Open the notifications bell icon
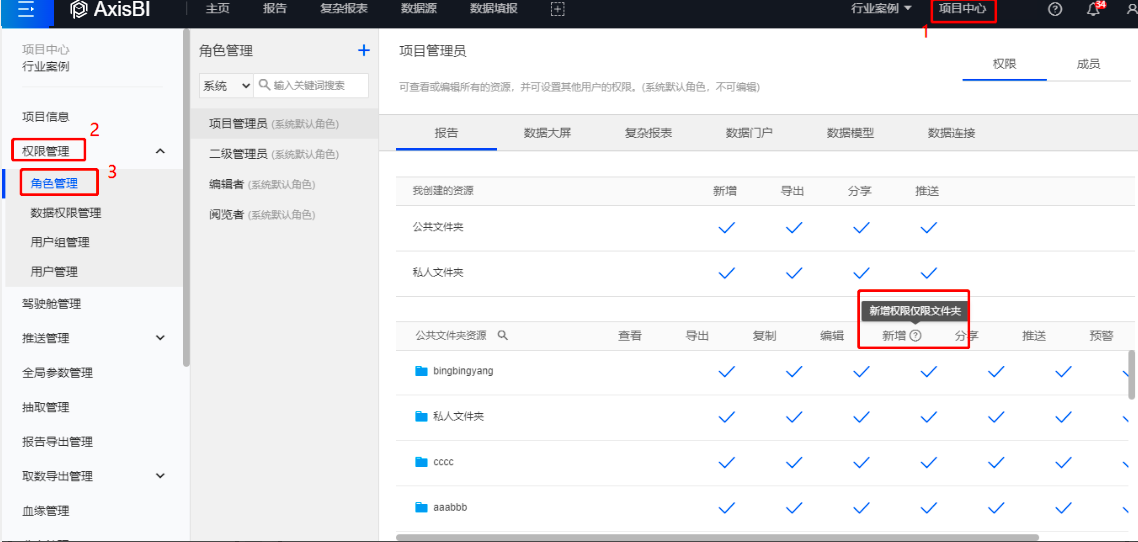 point(1093,10)
